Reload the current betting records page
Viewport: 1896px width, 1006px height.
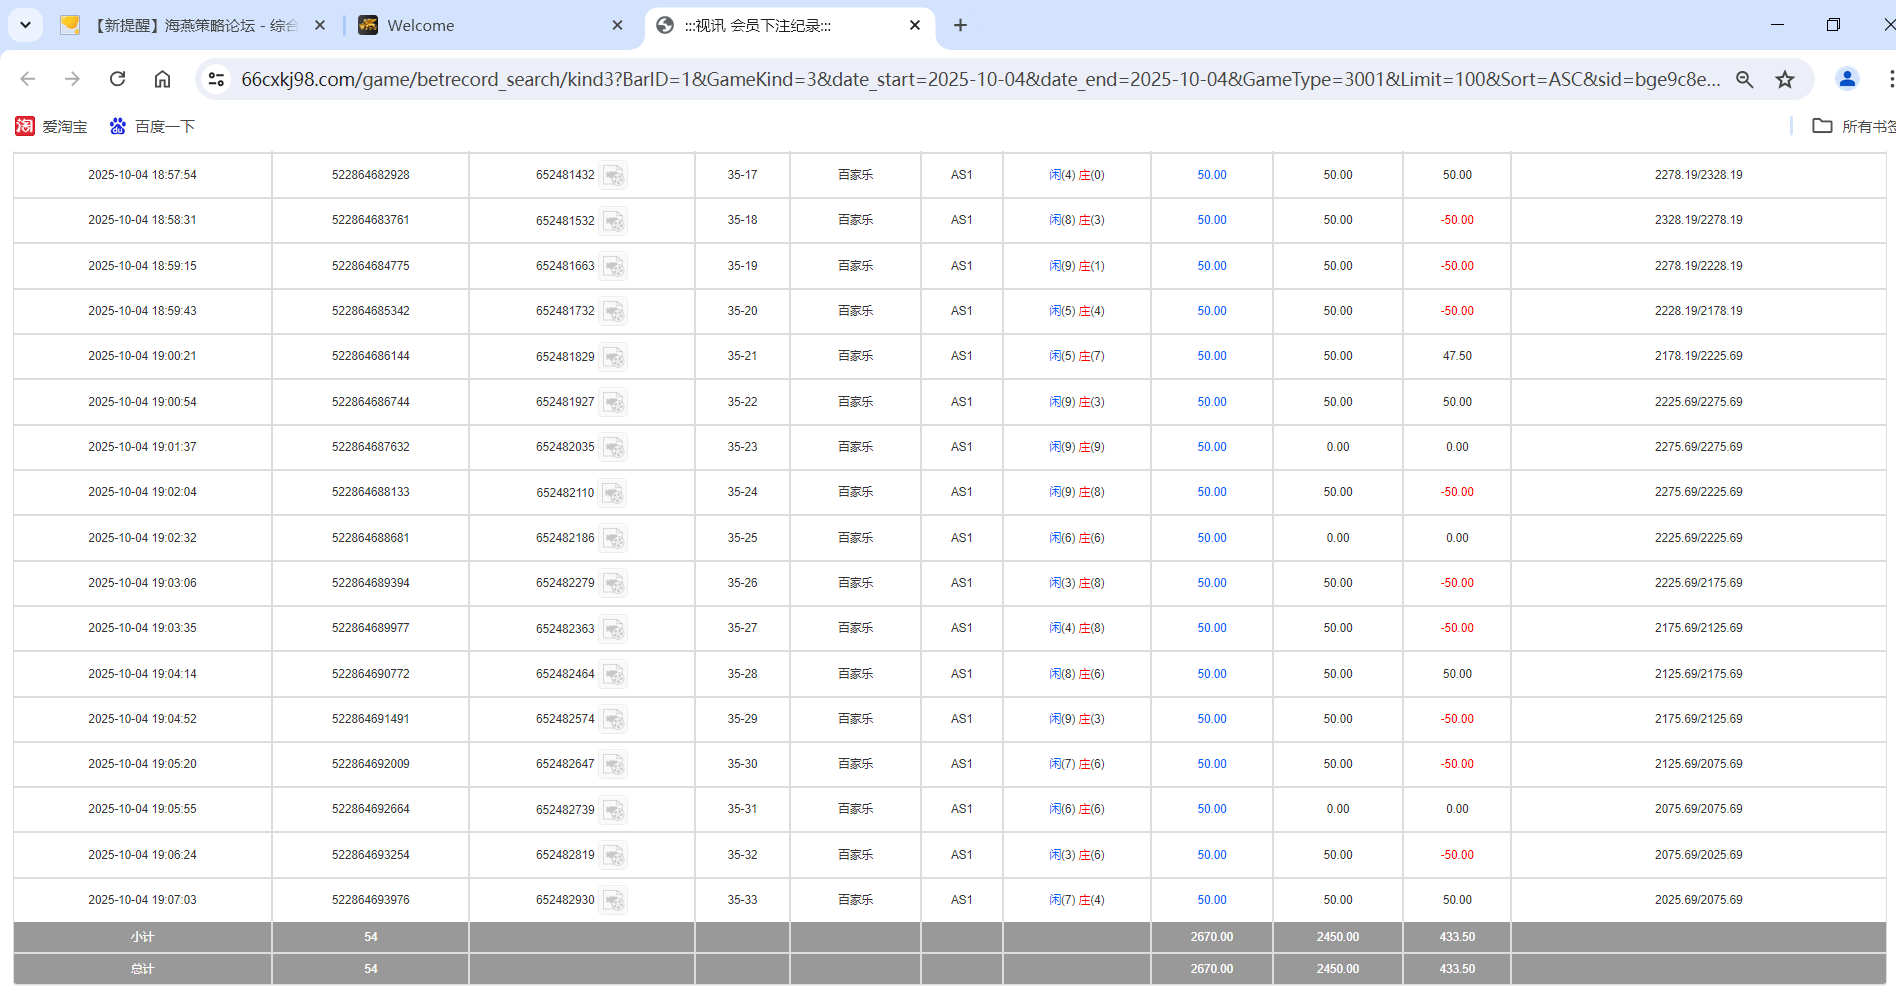click(x=117, y=78)
